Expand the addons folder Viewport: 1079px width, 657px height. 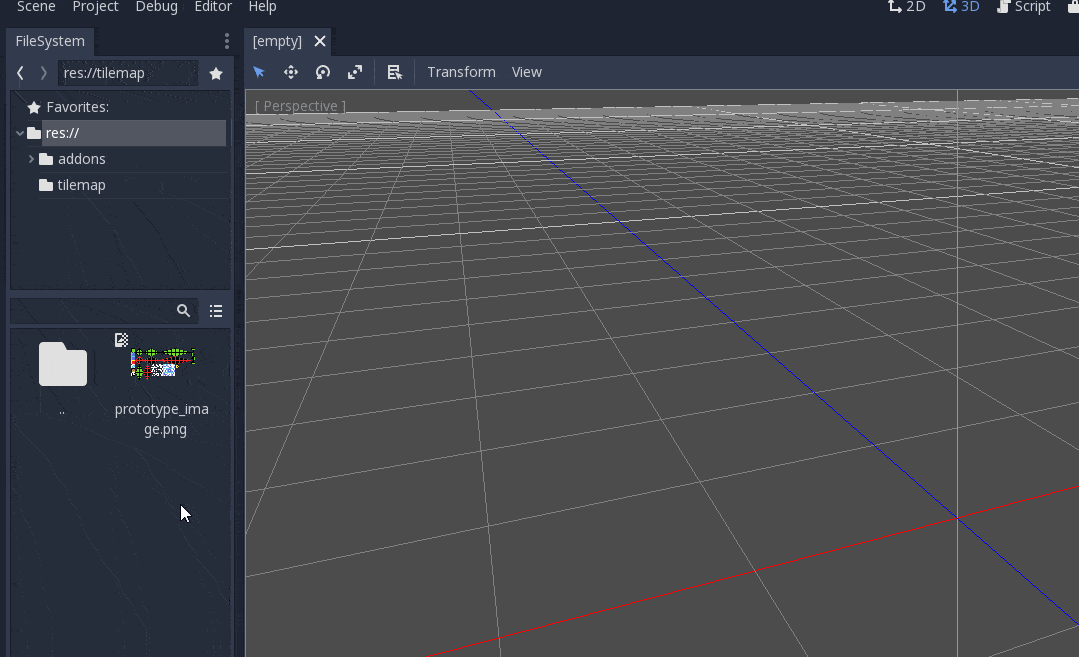click(31, 158)
